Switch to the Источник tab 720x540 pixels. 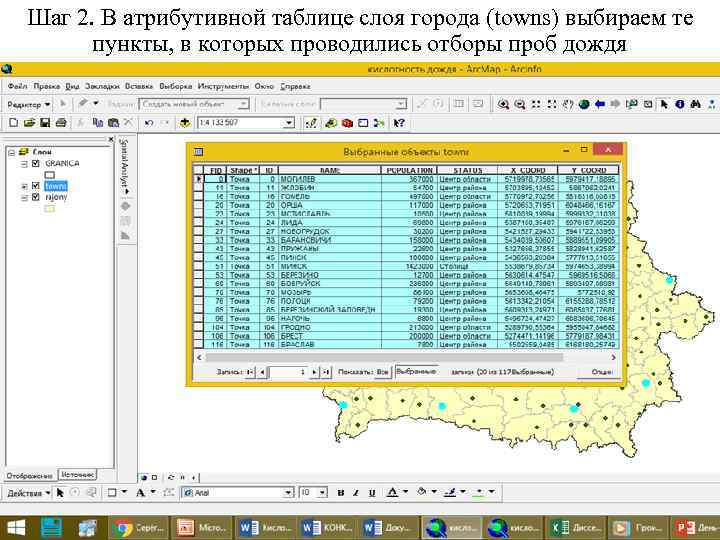click(76, 474)
